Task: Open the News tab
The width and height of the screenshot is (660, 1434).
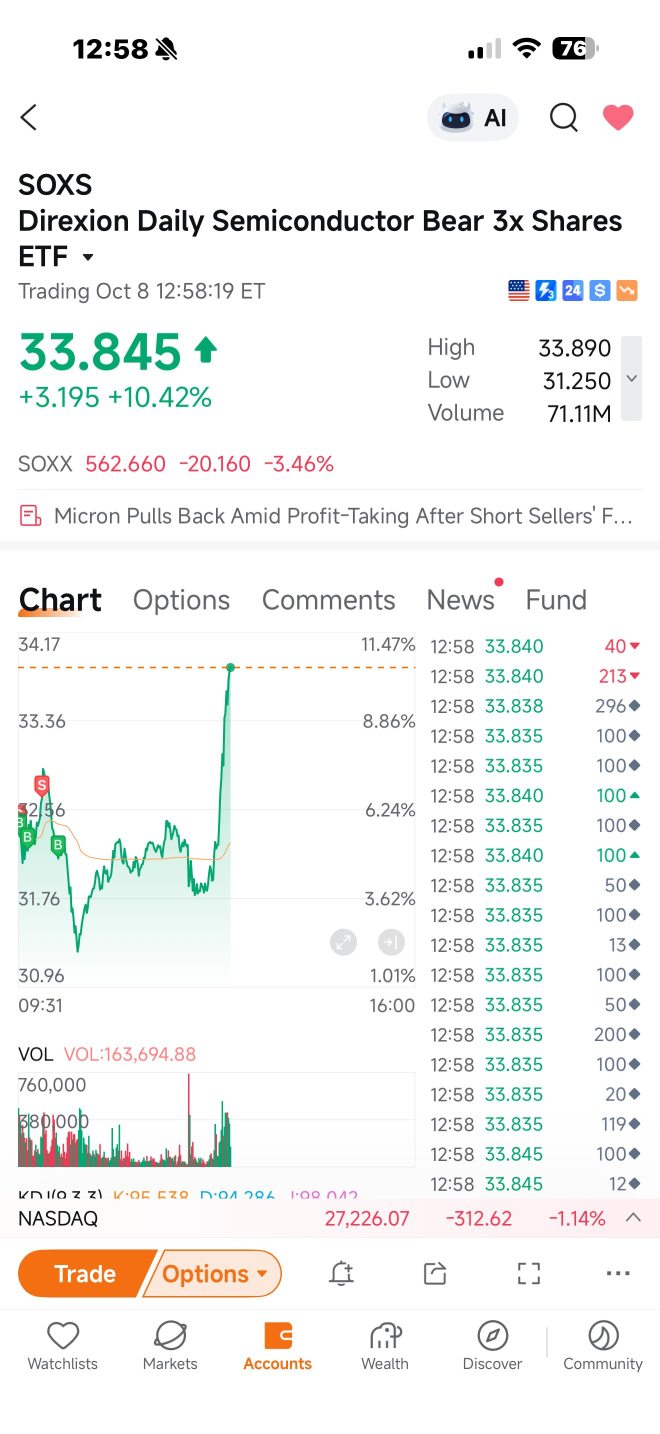Action: (x=461, y=600)
